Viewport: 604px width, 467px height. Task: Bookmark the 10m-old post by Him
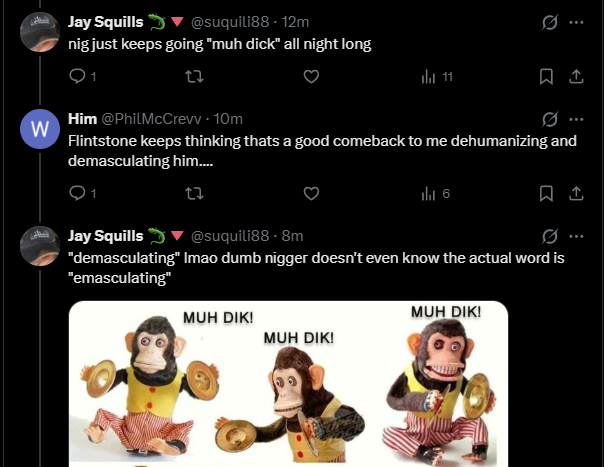point(547,193)
